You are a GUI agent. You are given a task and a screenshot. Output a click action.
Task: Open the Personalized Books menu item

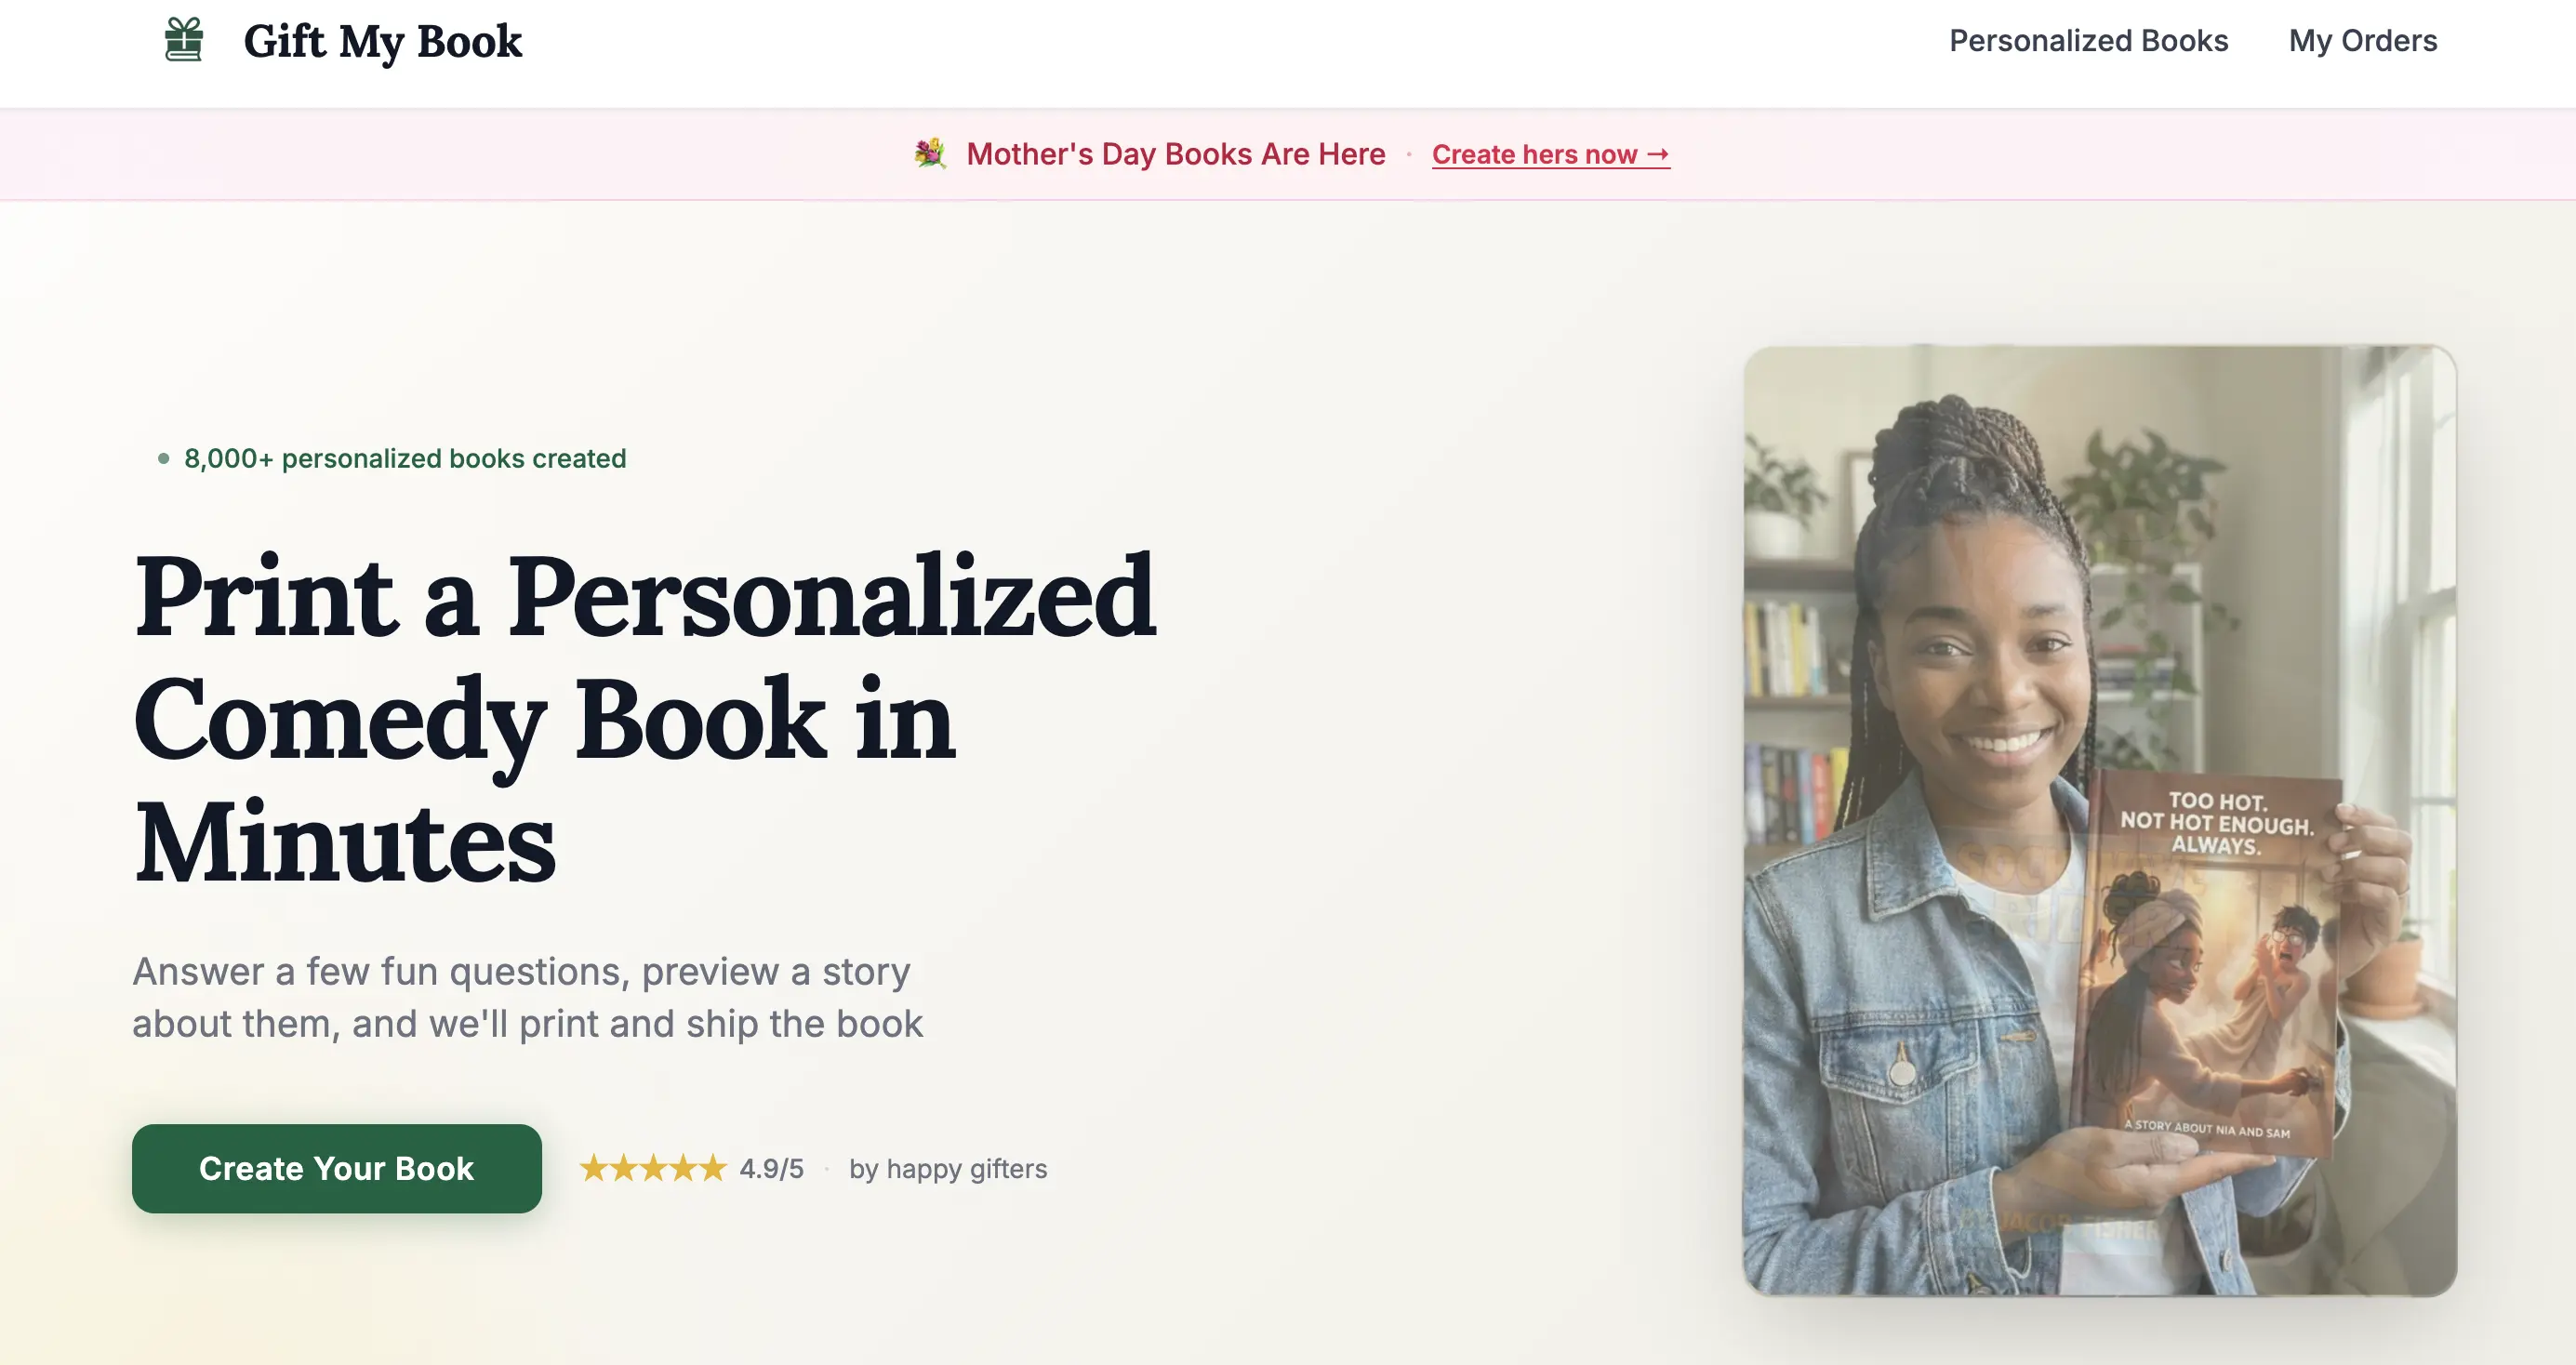[2088, 41]
